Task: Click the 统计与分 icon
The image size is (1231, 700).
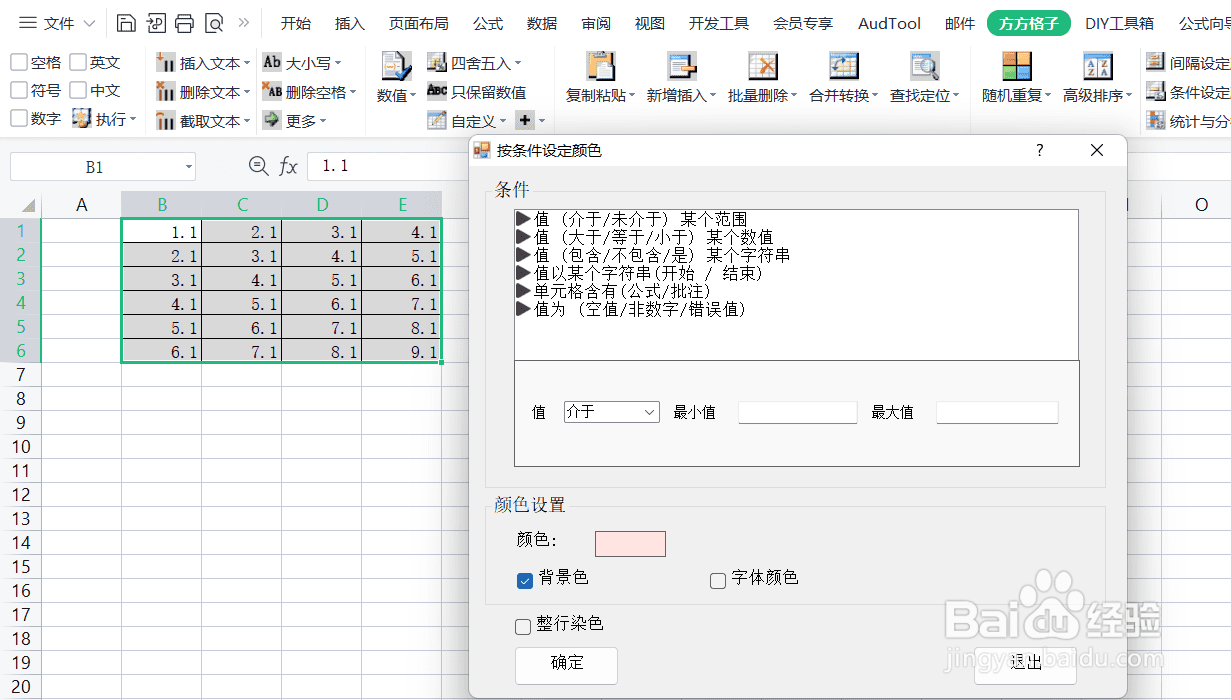Action: pos(1155,121)
